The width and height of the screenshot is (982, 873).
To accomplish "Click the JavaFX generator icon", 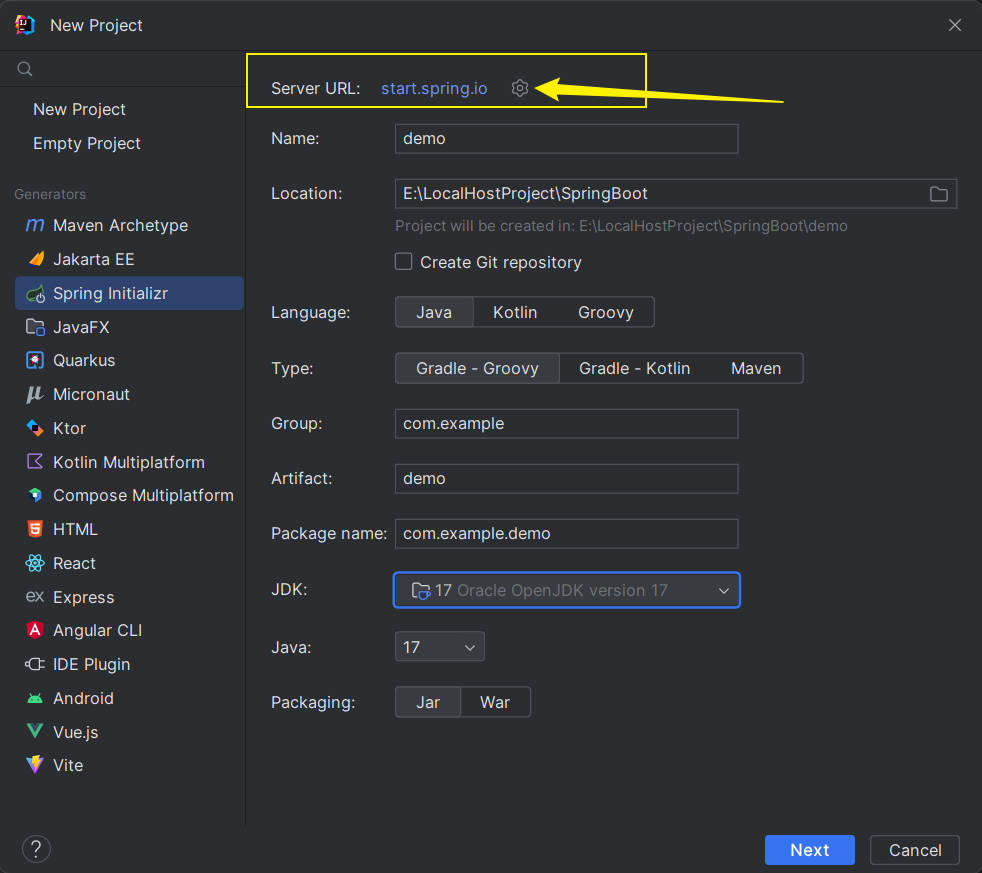I will click(x=35, y=327).
